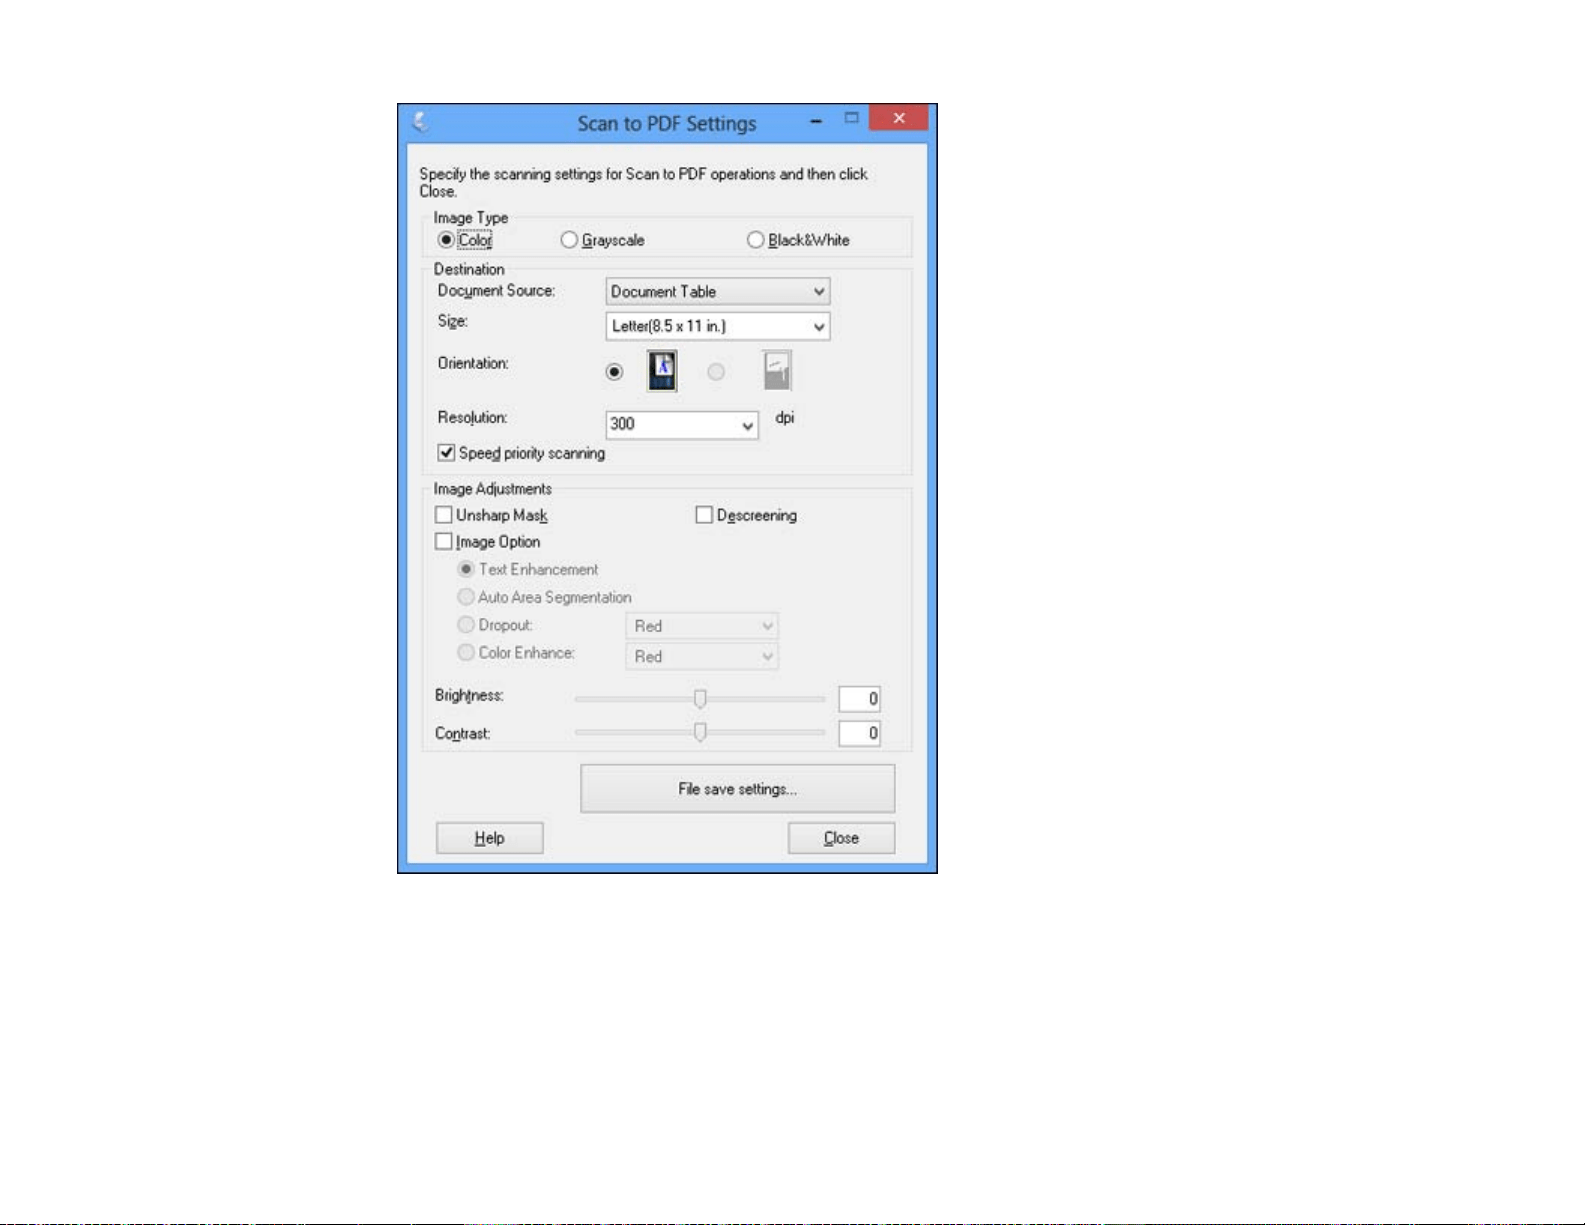Open File save settings
The height and width of the screenshot is (1225, 1585).
tap(738, 789)
